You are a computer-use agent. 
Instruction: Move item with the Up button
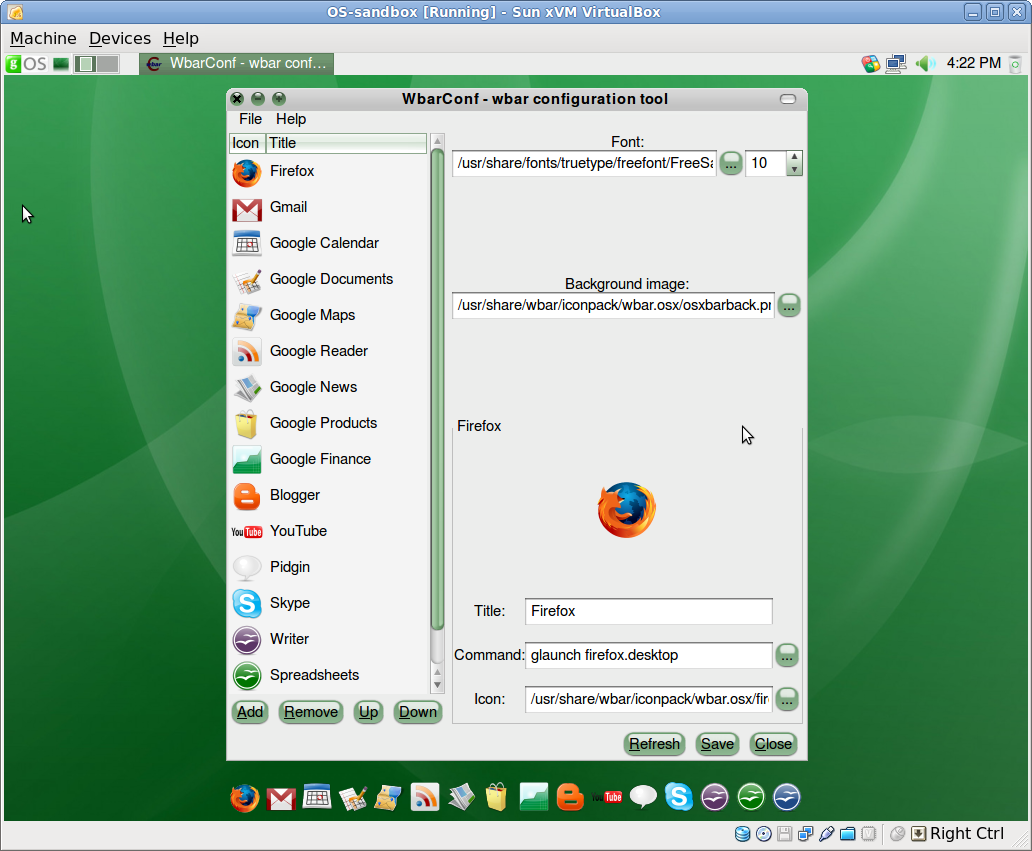point(369,712)
